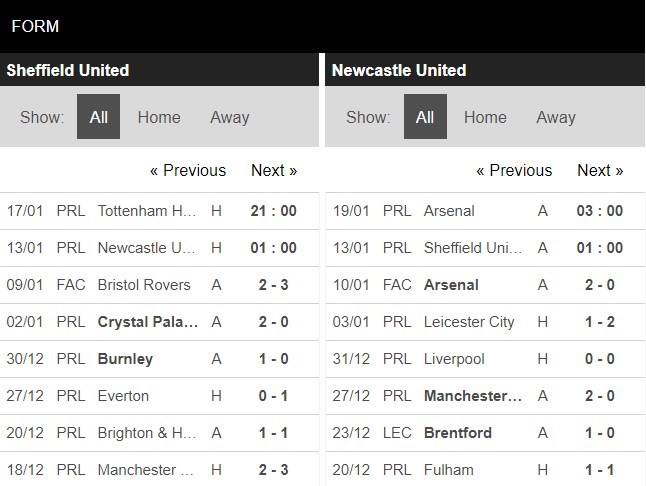Filter Newcastle United form by Home

coord(485,117)
